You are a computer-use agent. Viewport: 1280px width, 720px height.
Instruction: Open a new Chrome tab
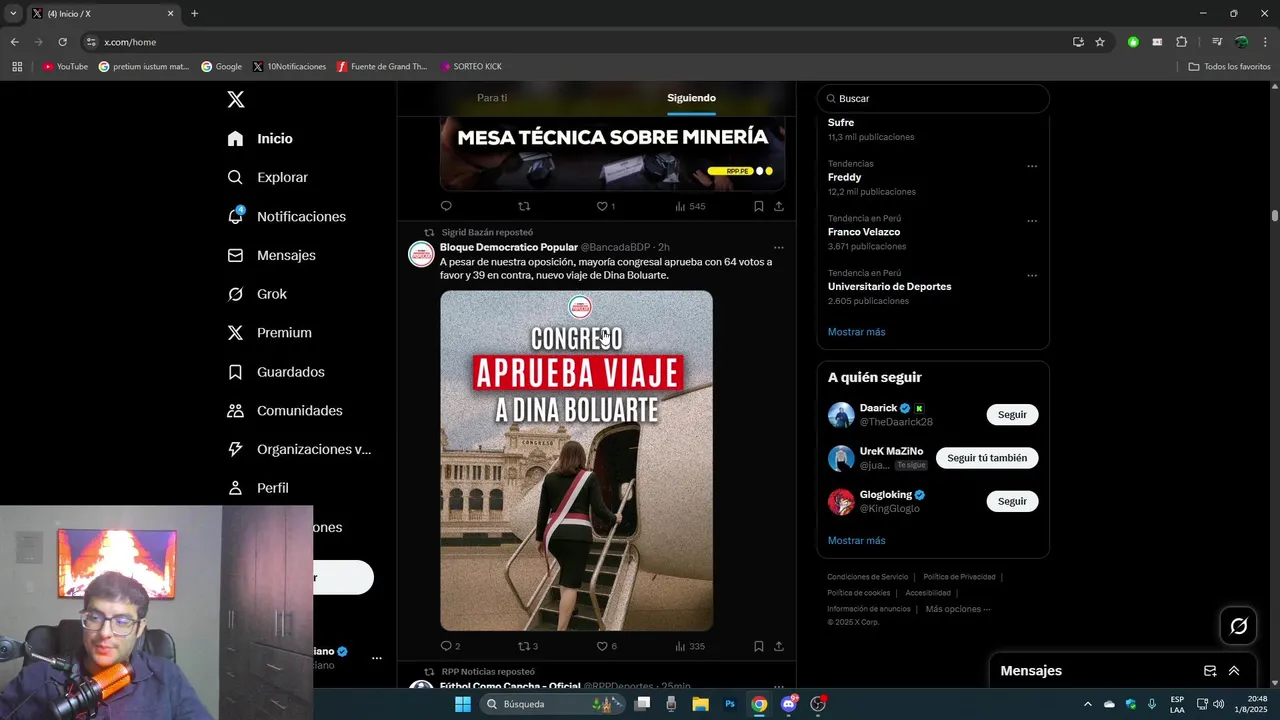click(x=194, y=14)
